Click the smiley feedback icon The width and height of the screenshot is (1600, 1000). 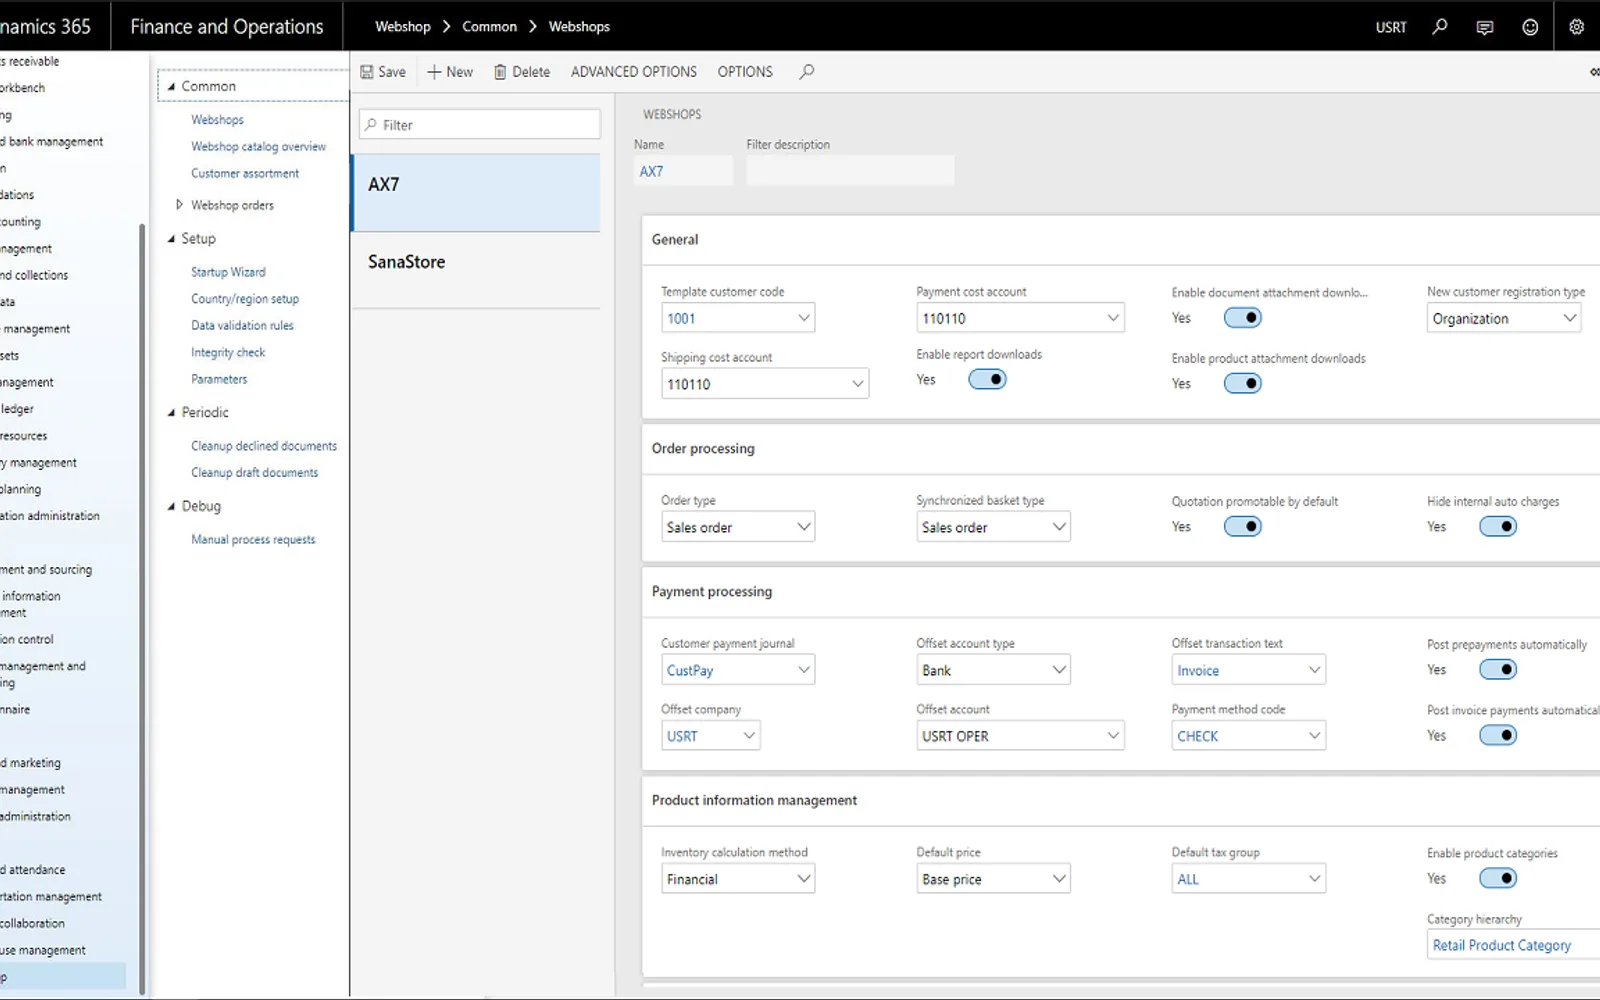coord(1530,27)
